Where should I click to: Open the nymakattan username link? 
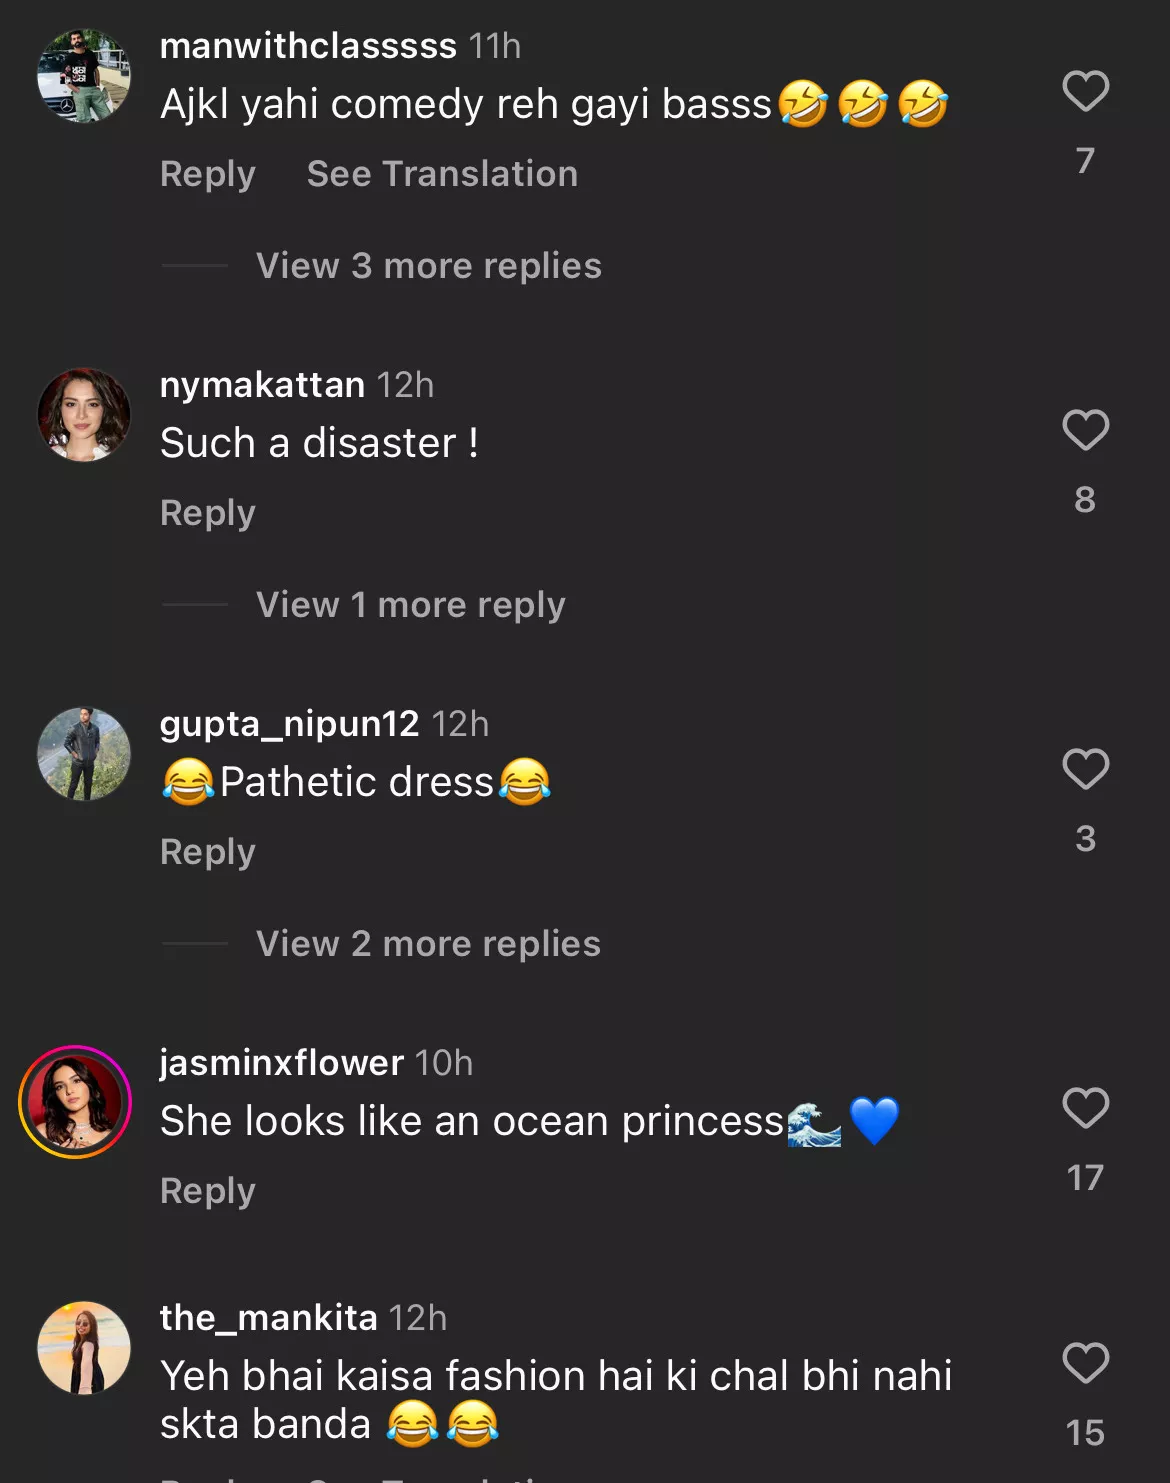262,385
